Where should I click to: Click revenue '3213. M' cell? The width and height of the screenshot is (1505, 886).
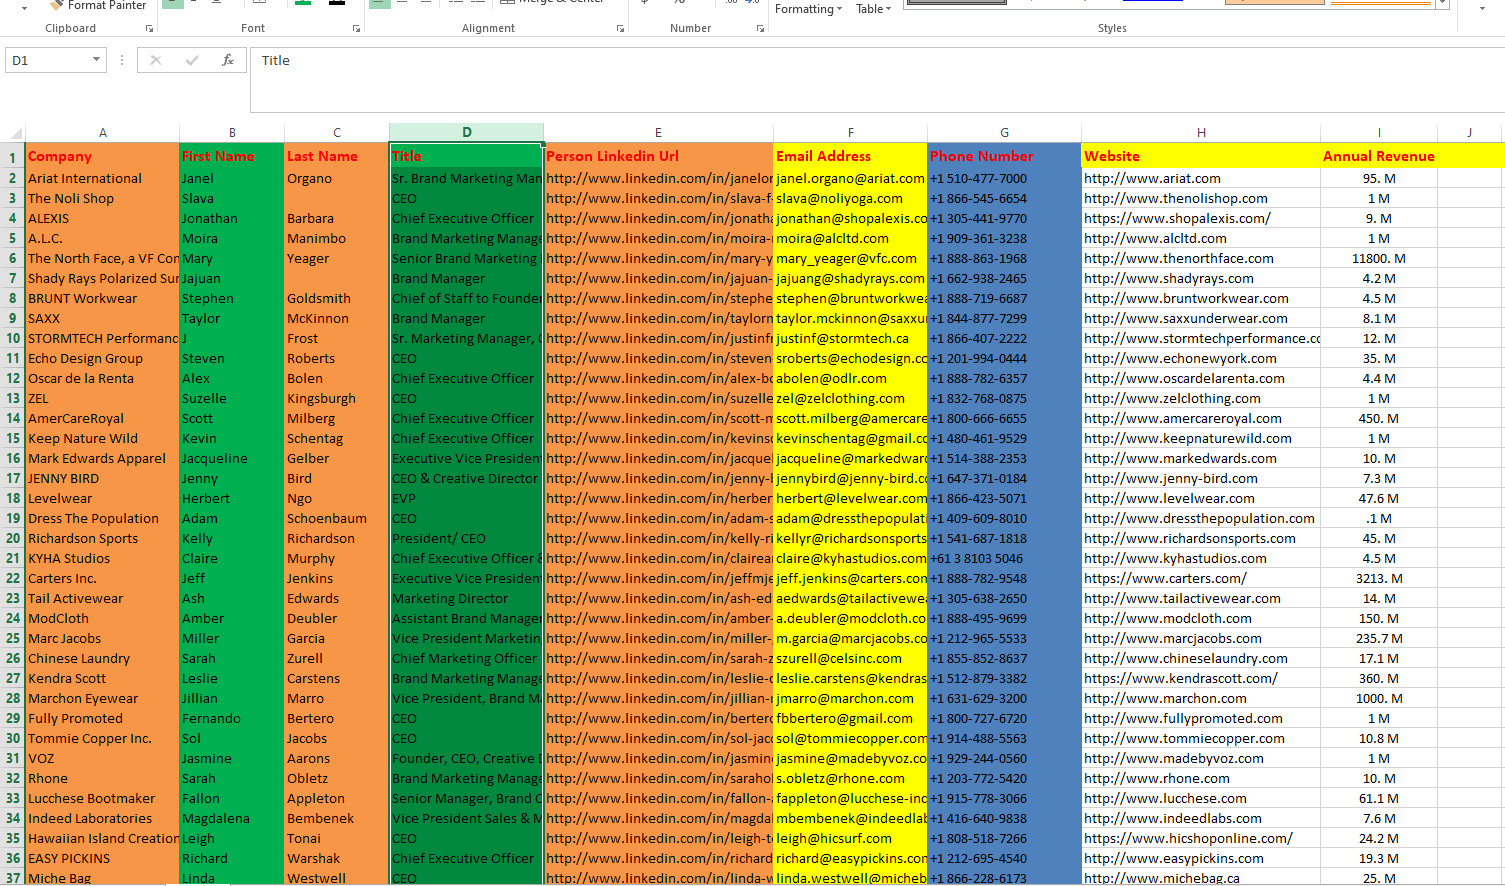click(1379, 578)
